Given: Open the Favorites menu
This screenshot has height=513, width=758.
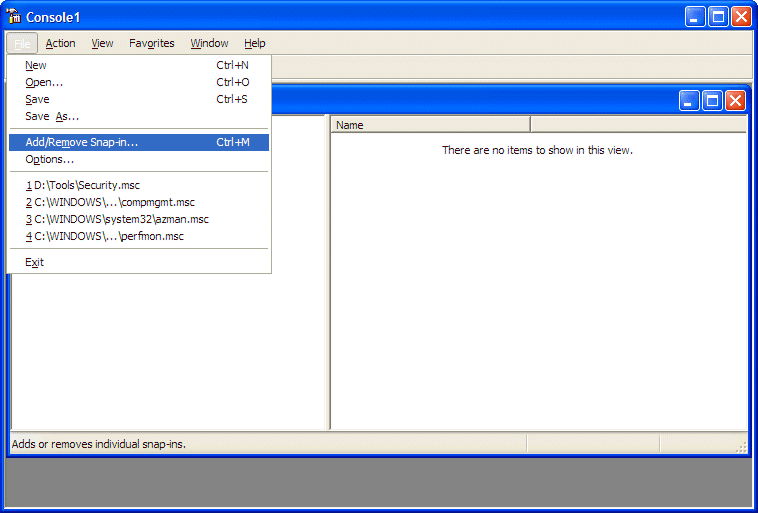Looking at the screenshot, I should [151, 44].
